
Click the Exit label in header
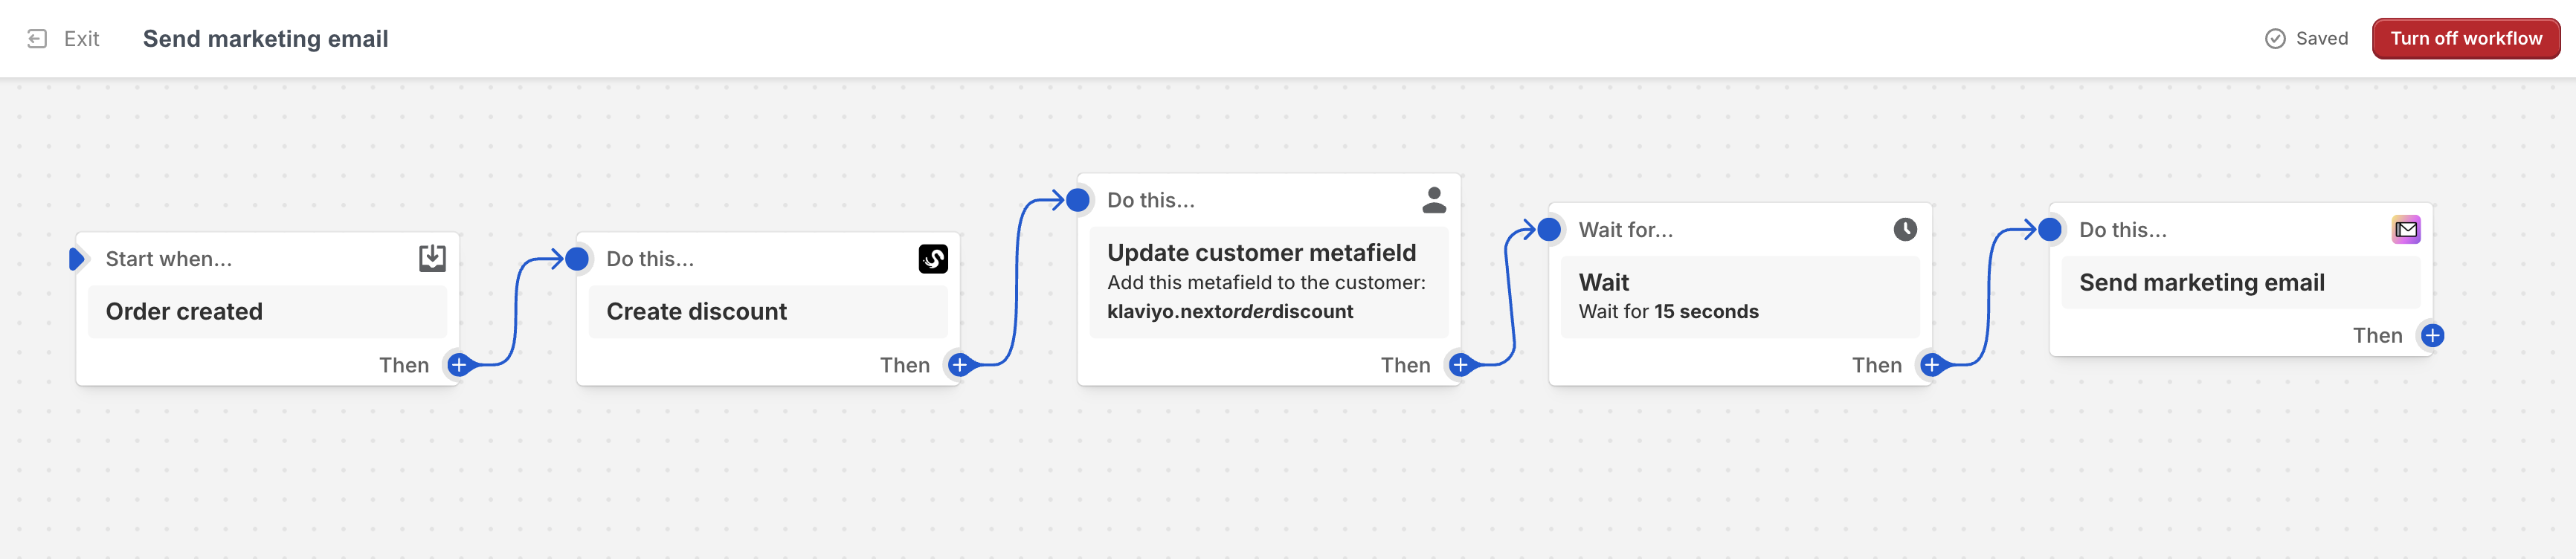pos(82,39)
